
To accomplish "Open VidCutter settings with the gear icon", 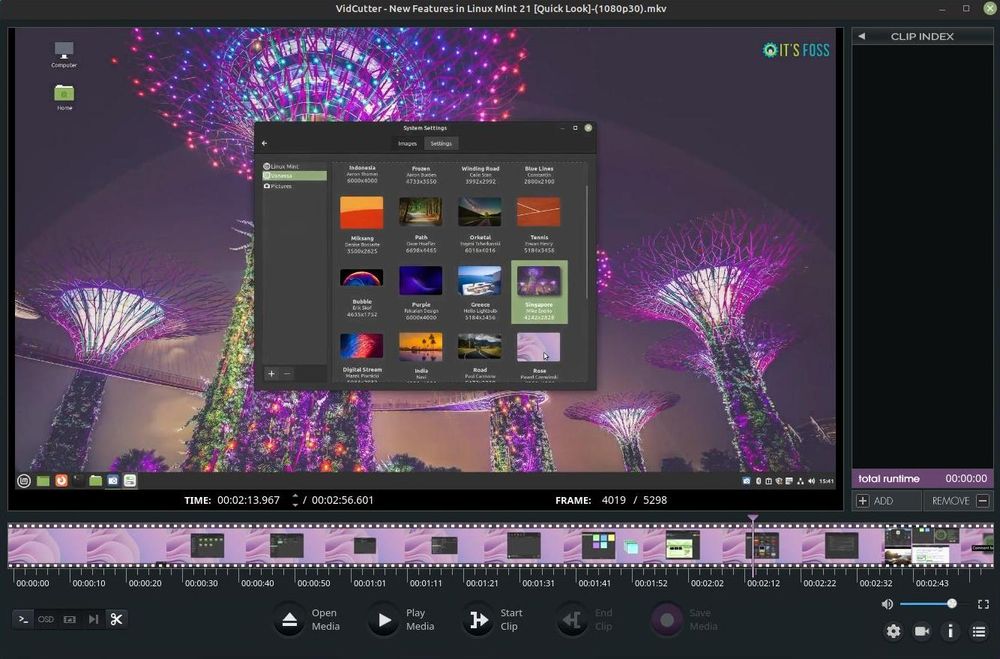I will (x=893, y=631).
